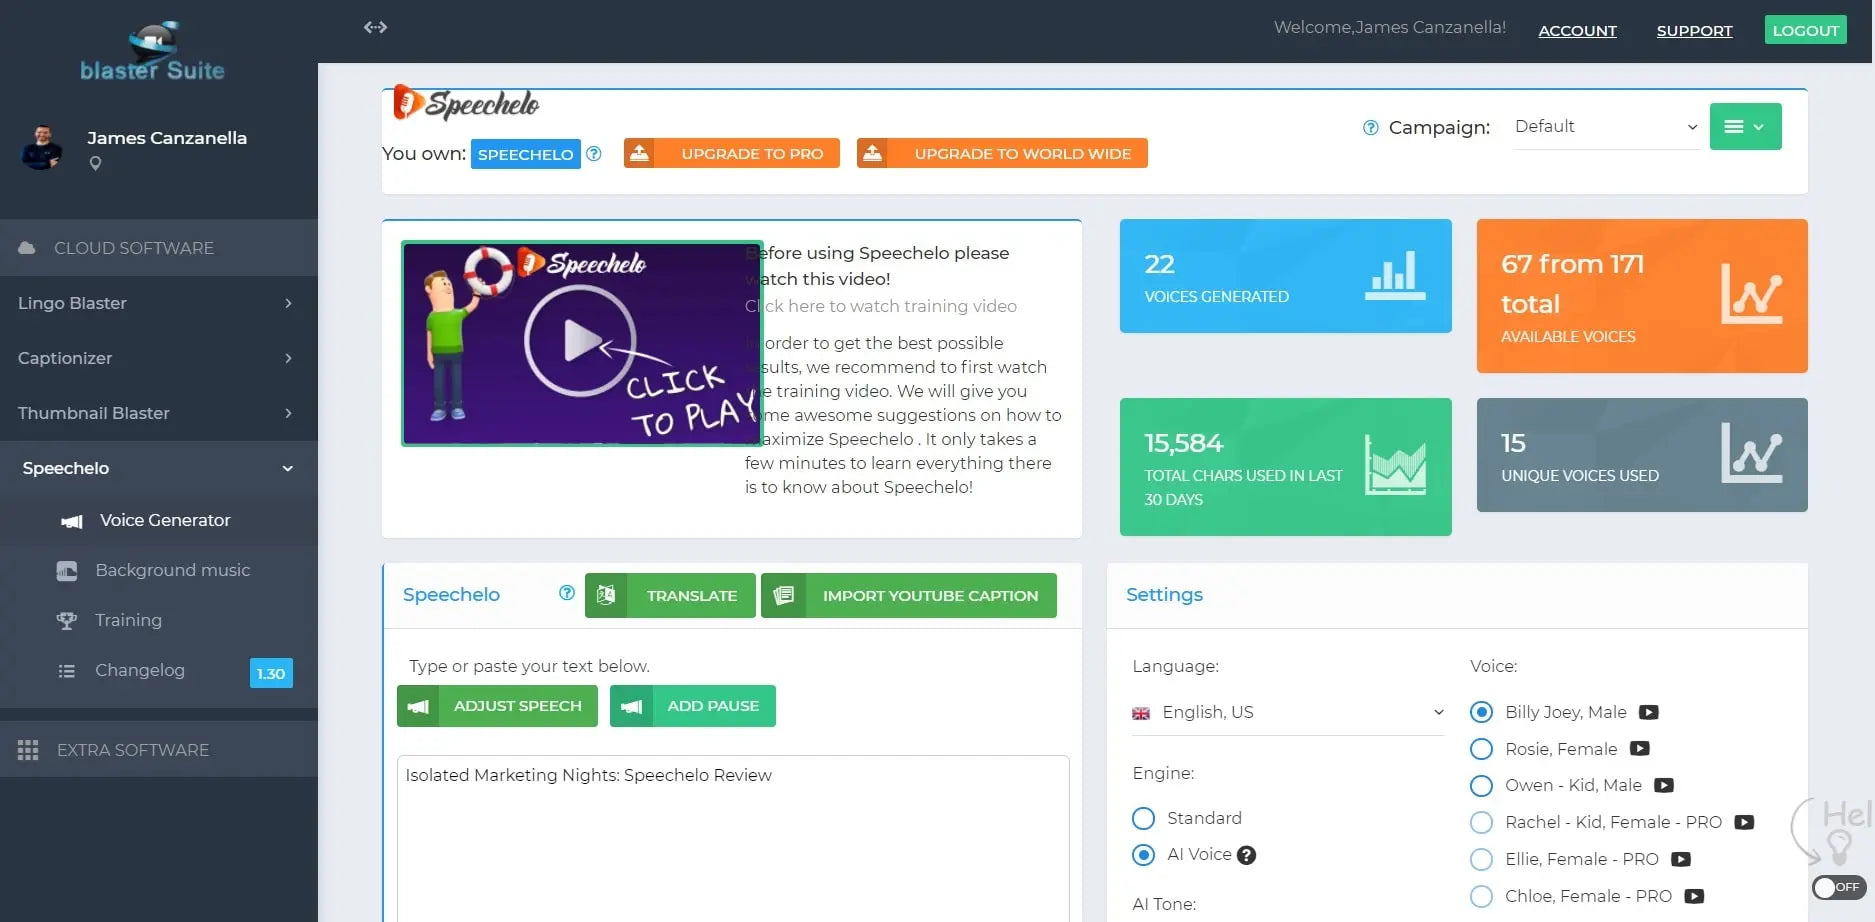Image resolution: width=1875 pixels, height=922 pixels.
Task: Open Voice Generator page
Action: 159,520
